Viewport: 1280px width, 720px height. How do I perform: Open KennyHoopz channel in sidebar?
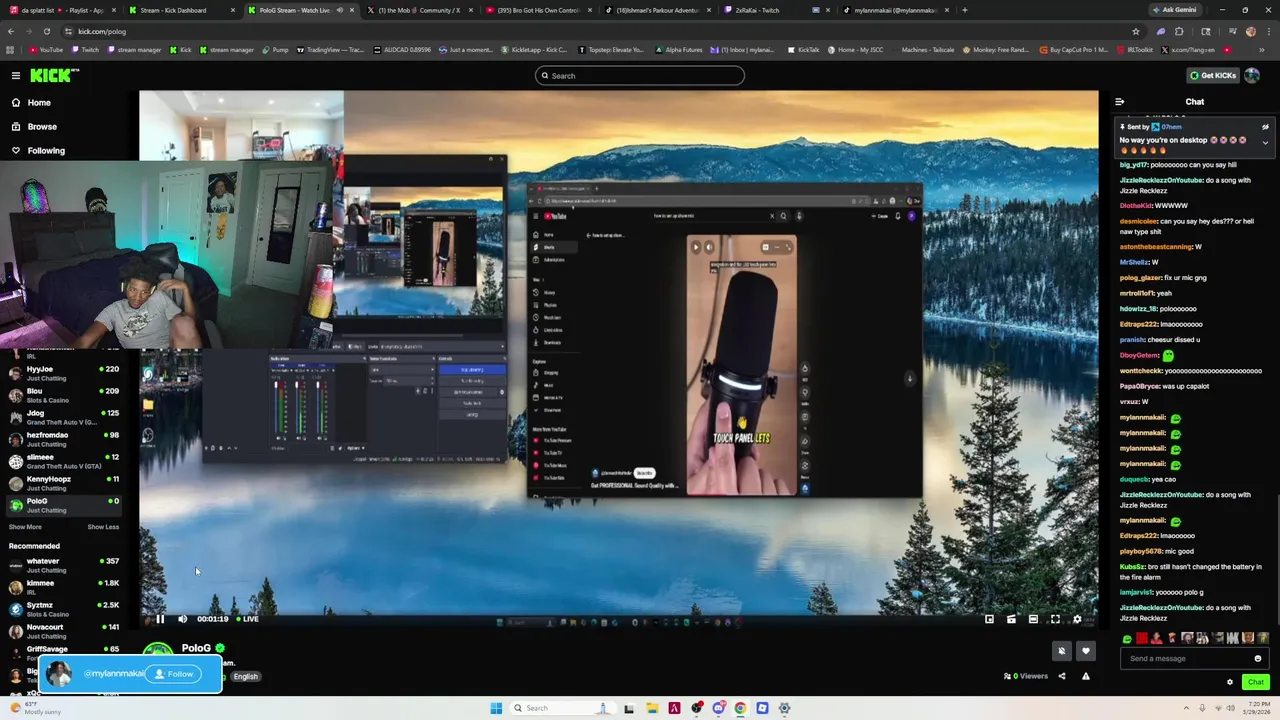(66, 484)
